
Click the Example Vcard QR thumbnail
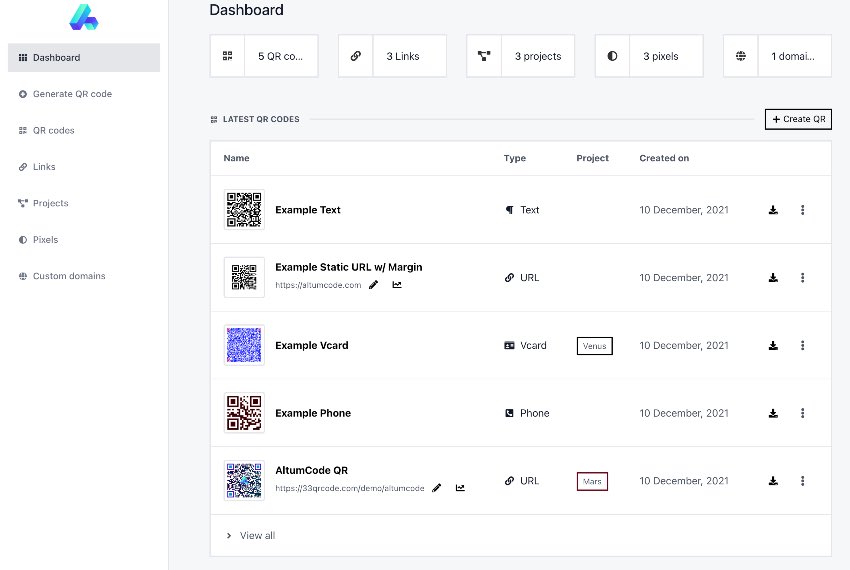[244, 346]
